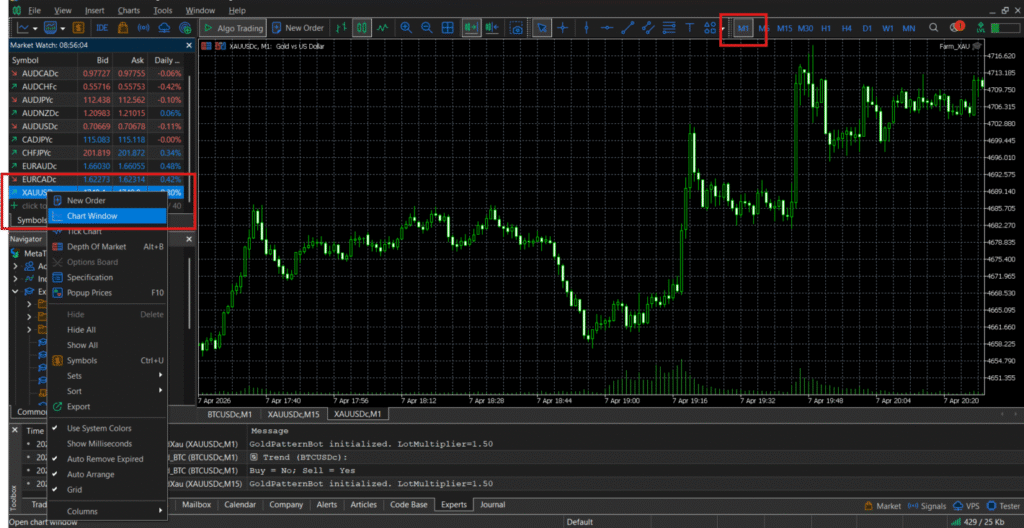Zoom in on the chart
The width and height of the screenshot is (1024, 528).
[x=406, y=28]
